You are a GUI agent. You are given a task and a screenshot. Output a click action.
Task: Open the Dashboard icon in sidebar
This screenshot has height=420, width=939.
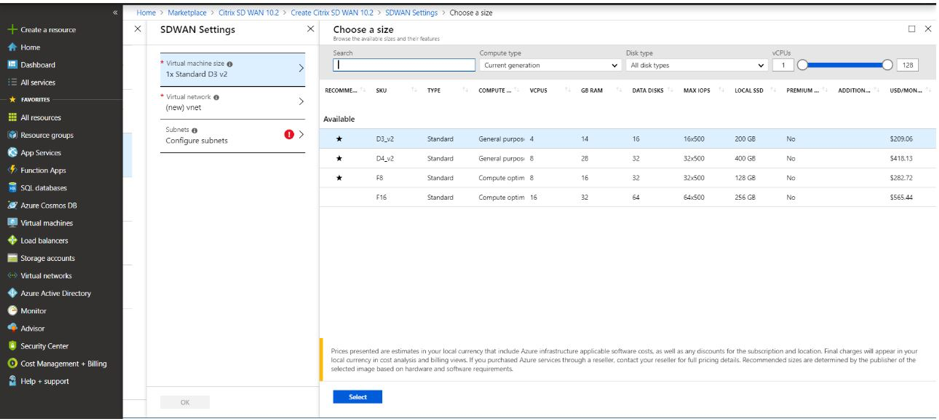point(12,65)
